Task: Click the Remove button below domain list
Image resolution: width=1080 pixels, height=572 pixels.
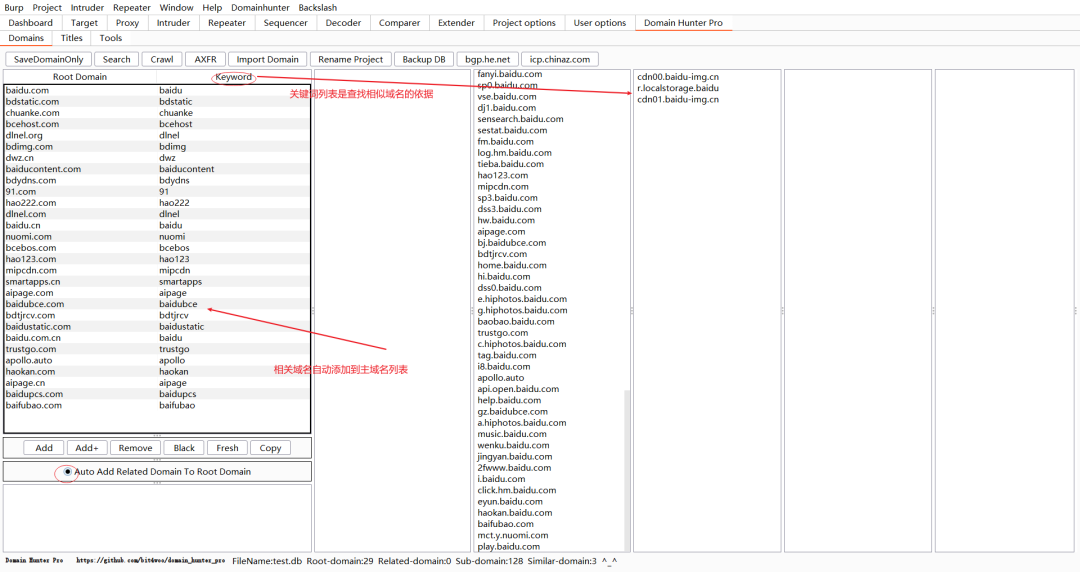Action: point(135,448)
